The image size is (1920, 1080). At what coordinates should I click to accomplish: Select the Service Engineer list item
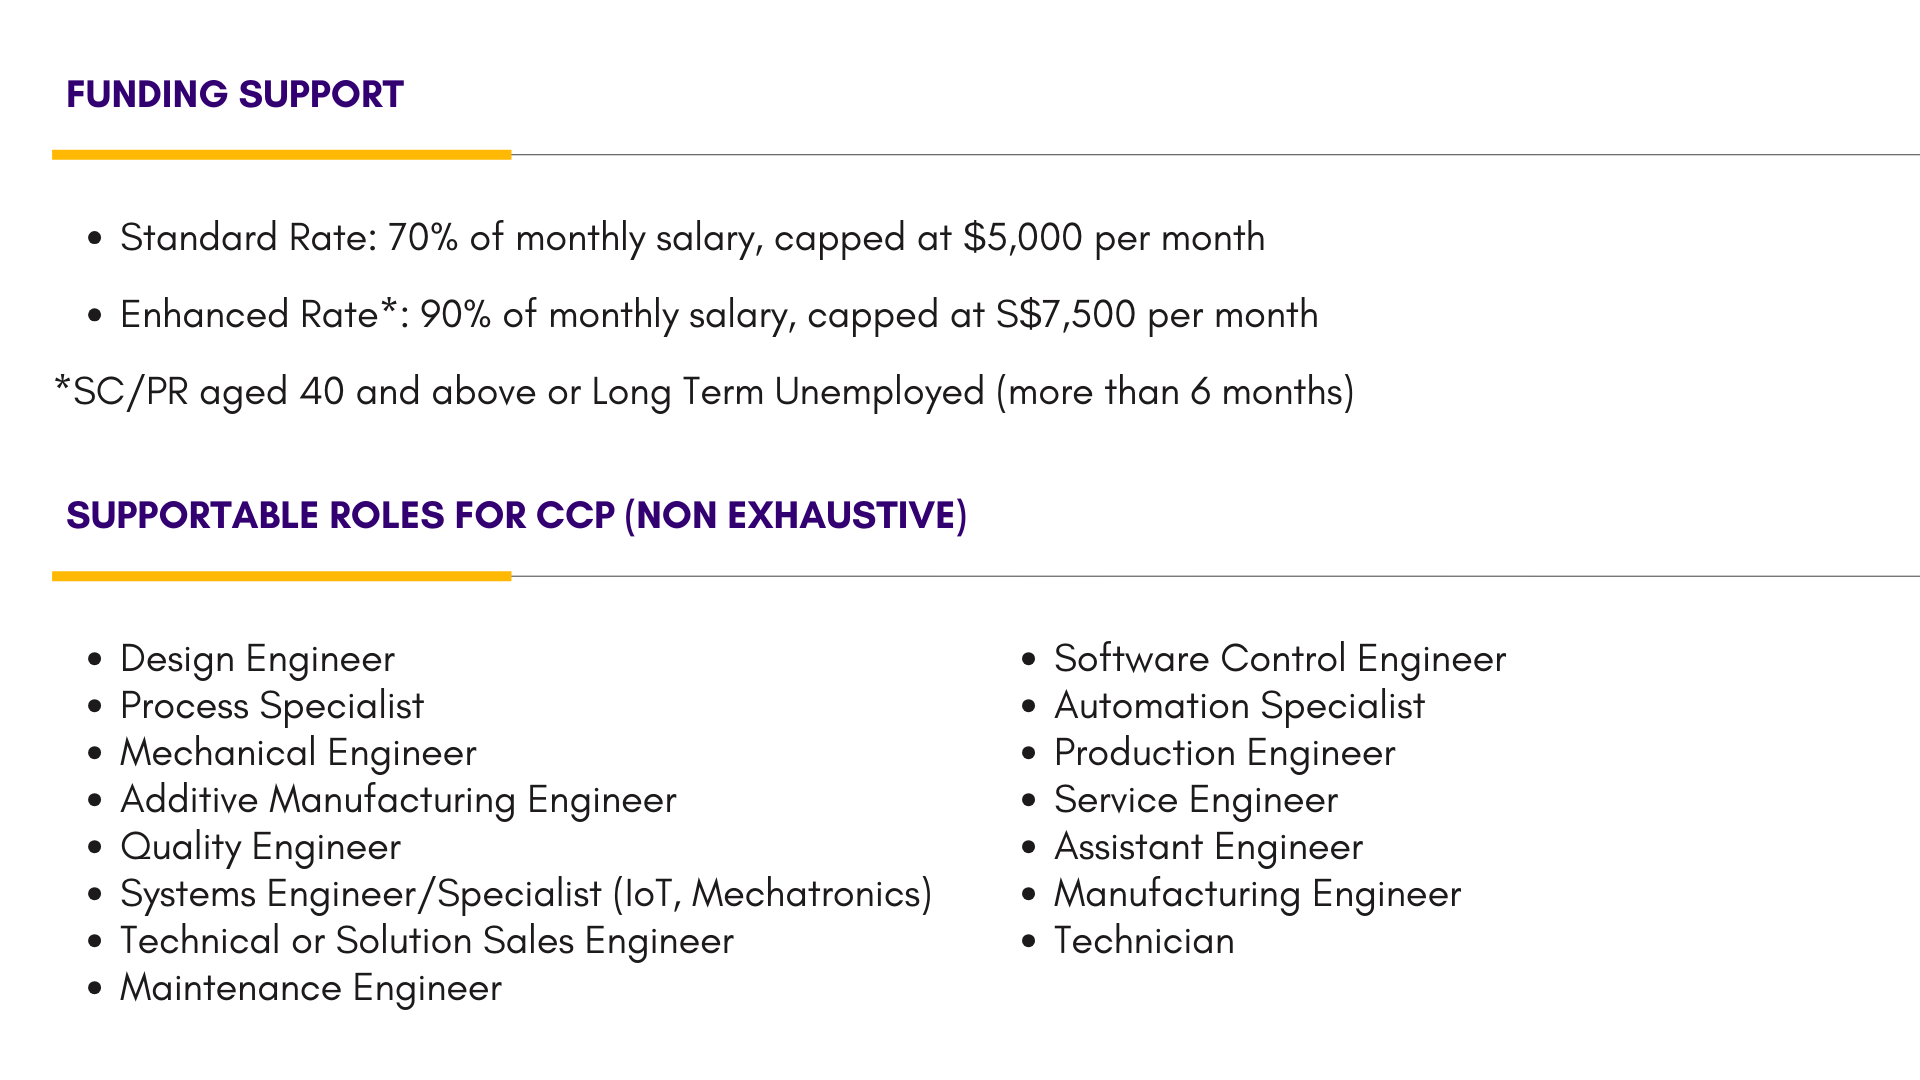click(1196, 800)
